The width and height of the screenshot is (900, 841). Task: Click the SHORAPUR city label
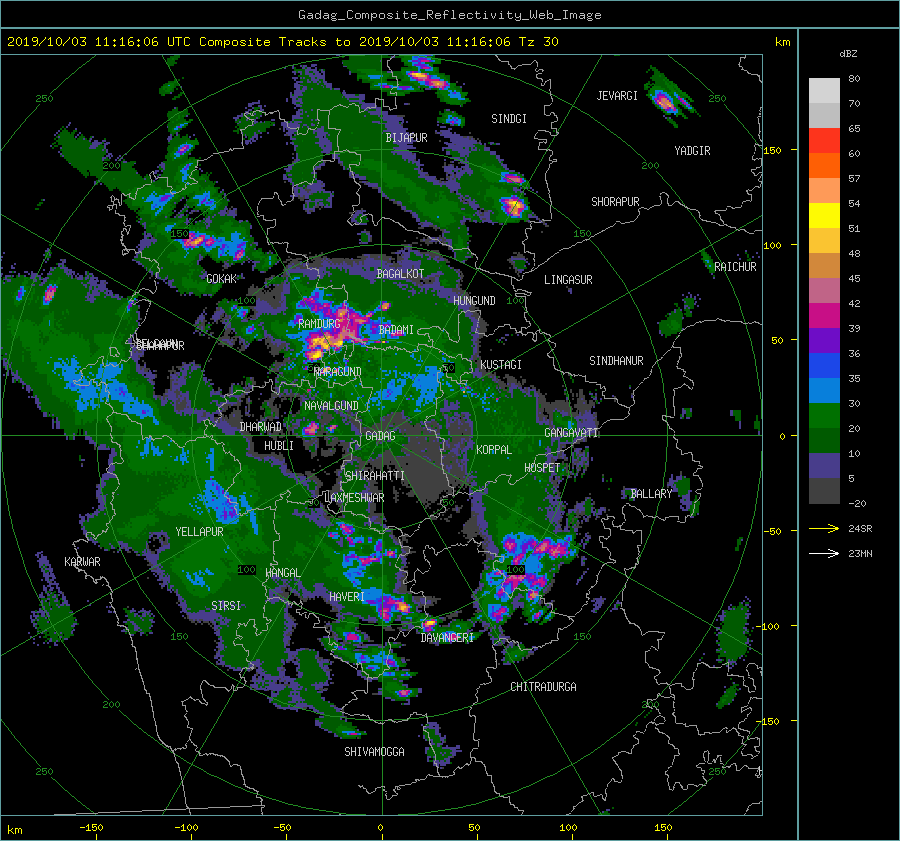click(615, 202)
